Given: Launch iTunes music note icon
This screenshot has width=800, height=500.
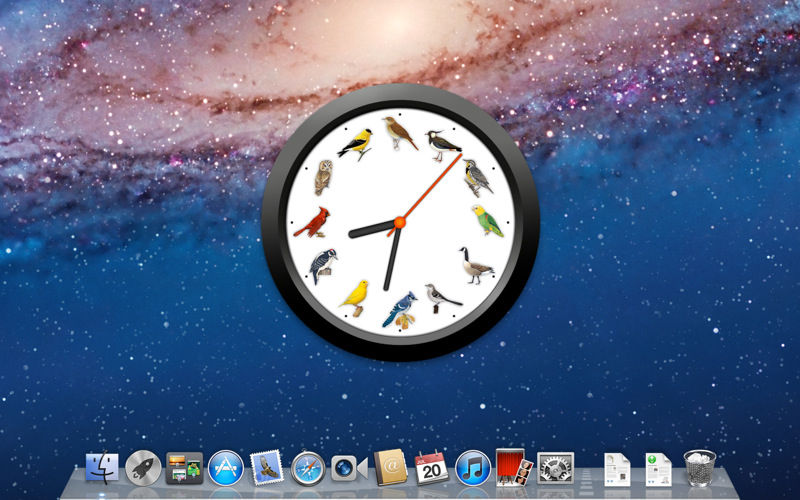Looking at the screenshot, I should point(473,468).
